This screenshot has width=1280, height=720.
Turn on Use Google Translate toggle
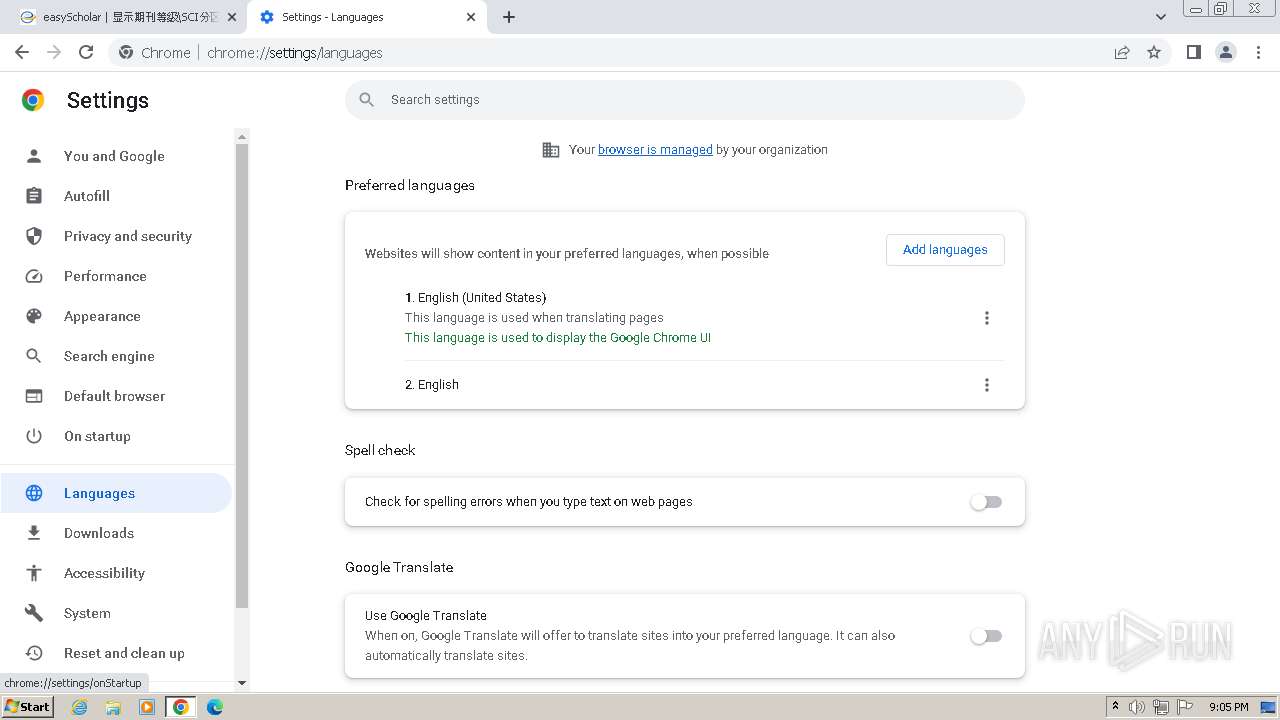(x=986, y=636)
